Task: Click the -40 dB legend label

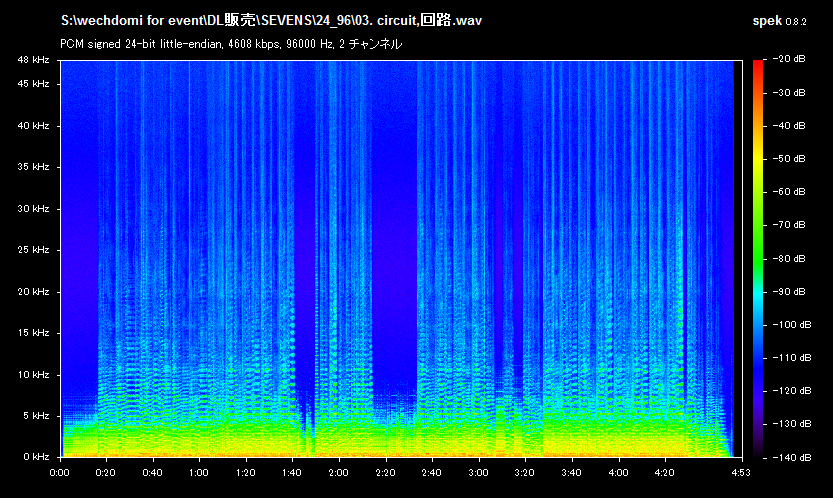Action: [x=789, y=125]
